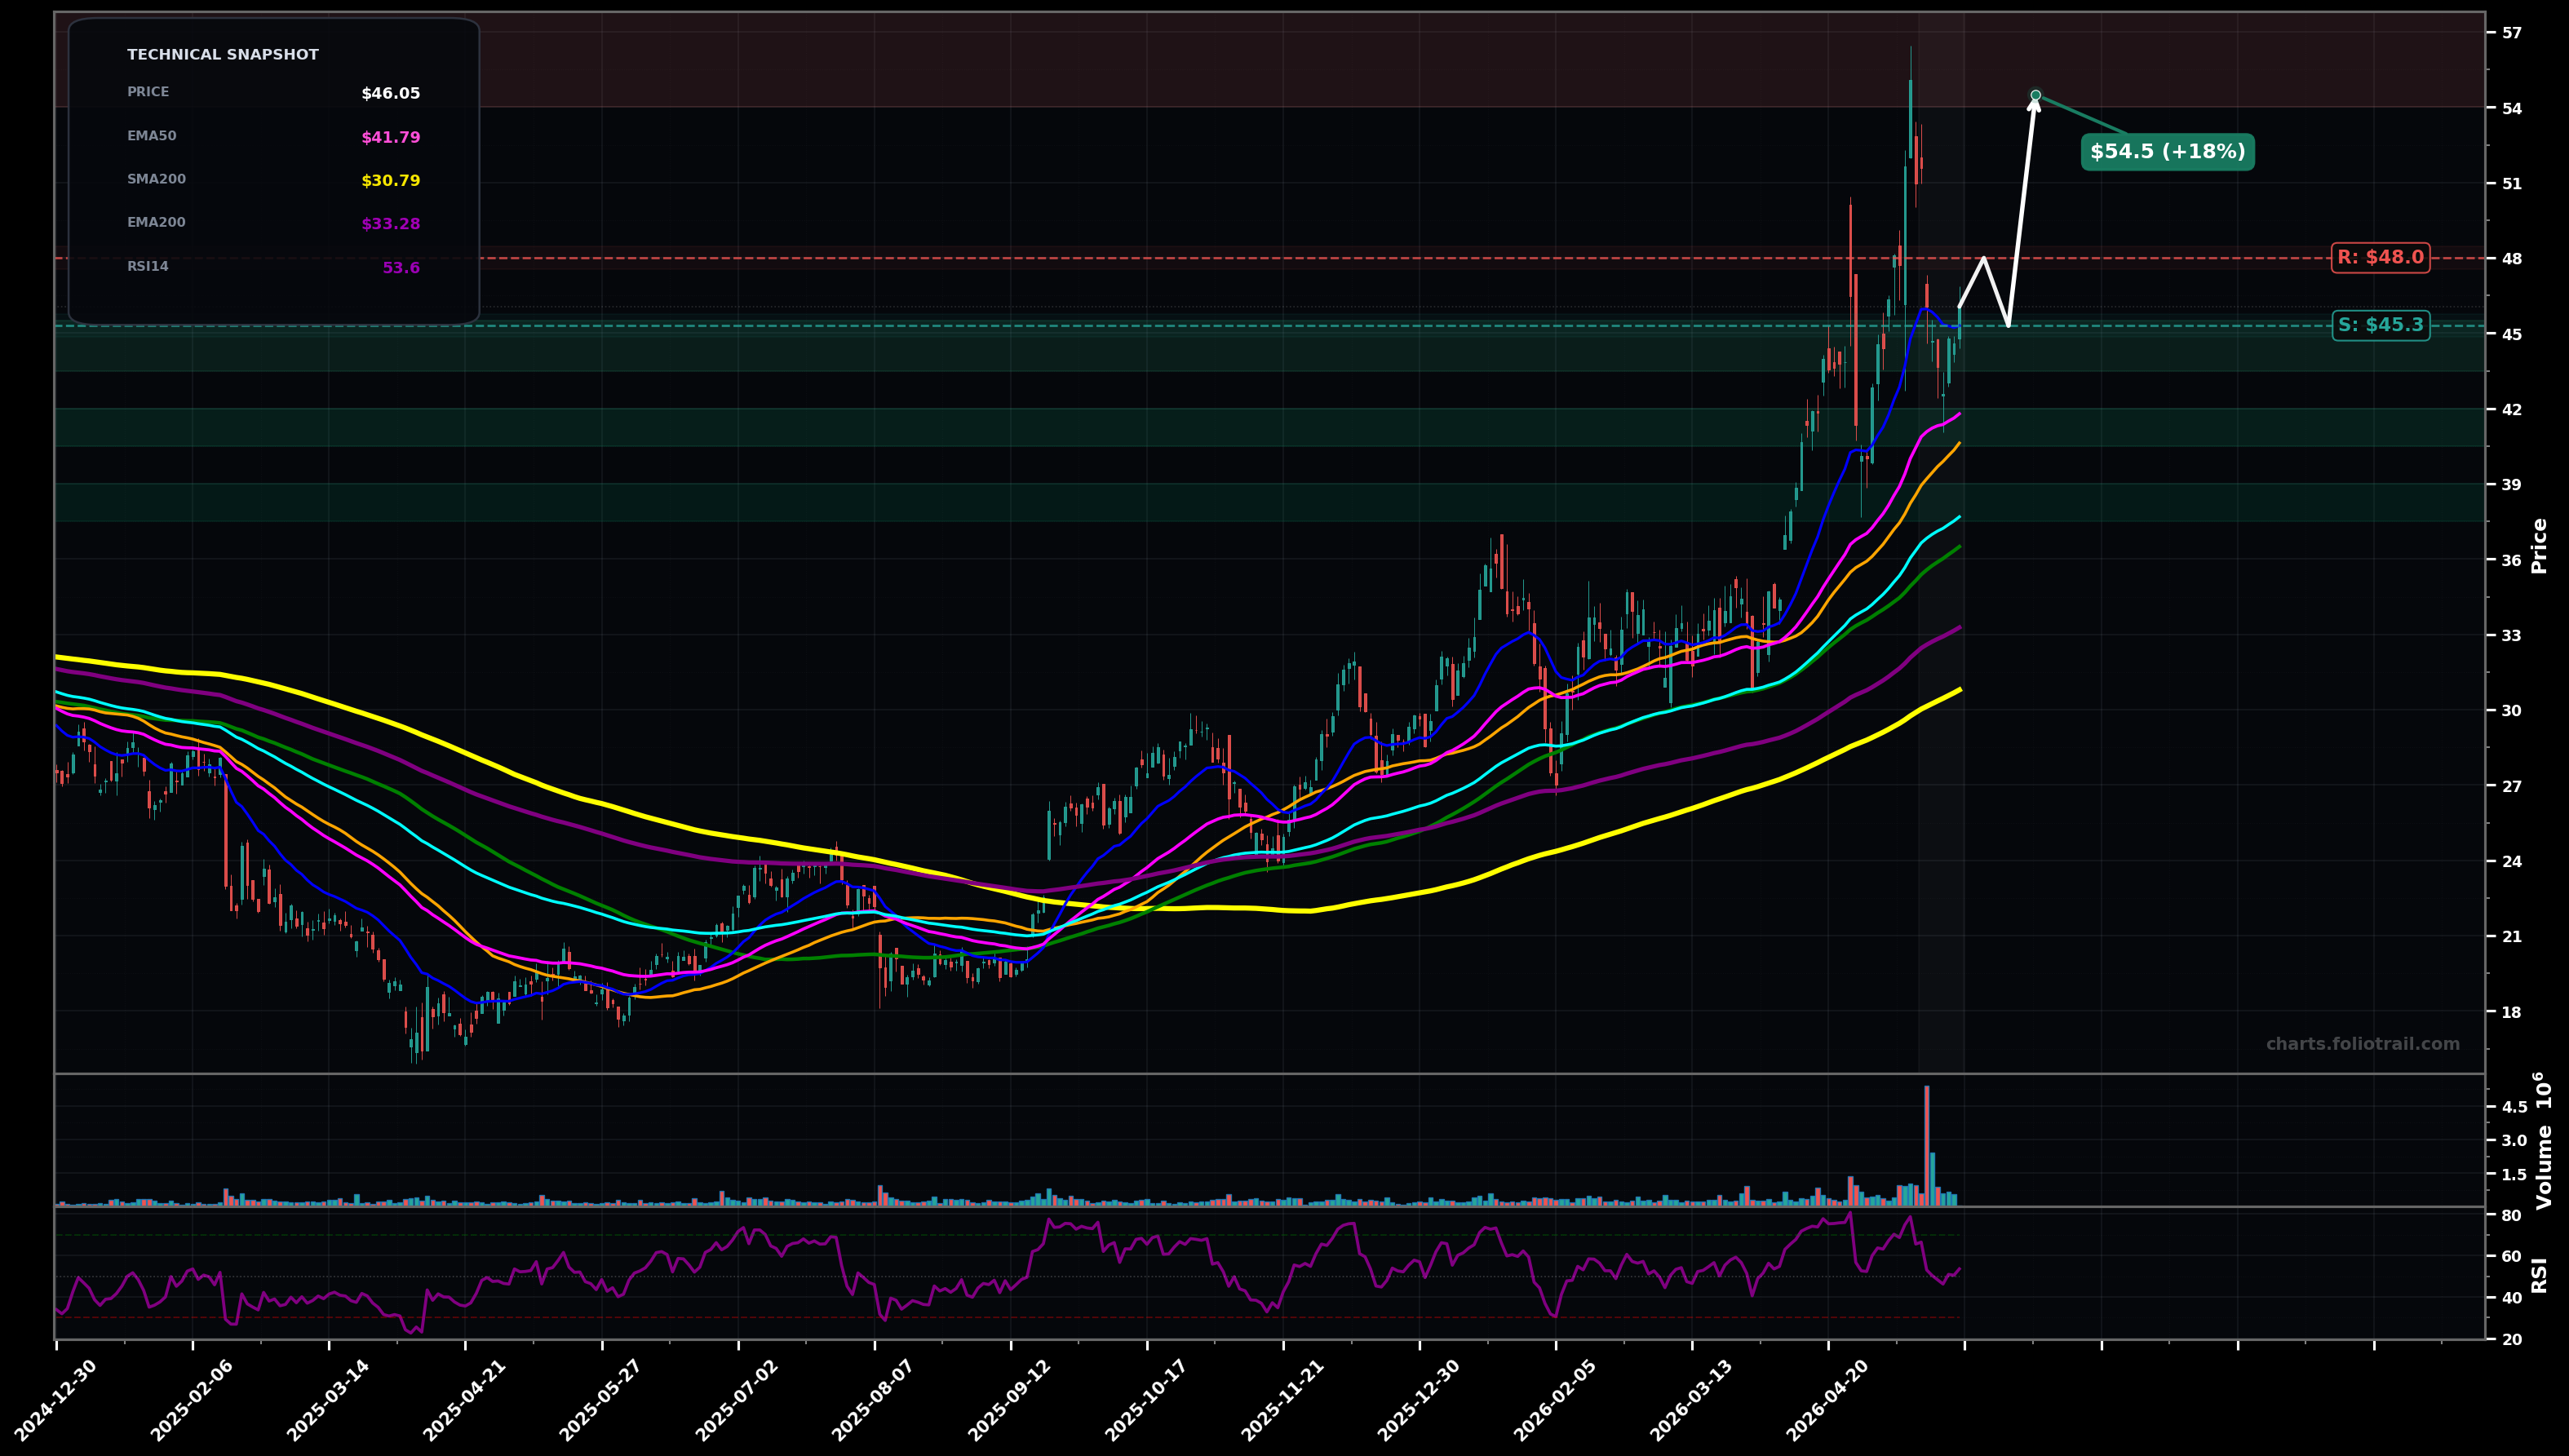This screenshot has height=1456, width=2569.
Task: Click the 2026-04-20 date axis label
Action: click(1828, 1400)
